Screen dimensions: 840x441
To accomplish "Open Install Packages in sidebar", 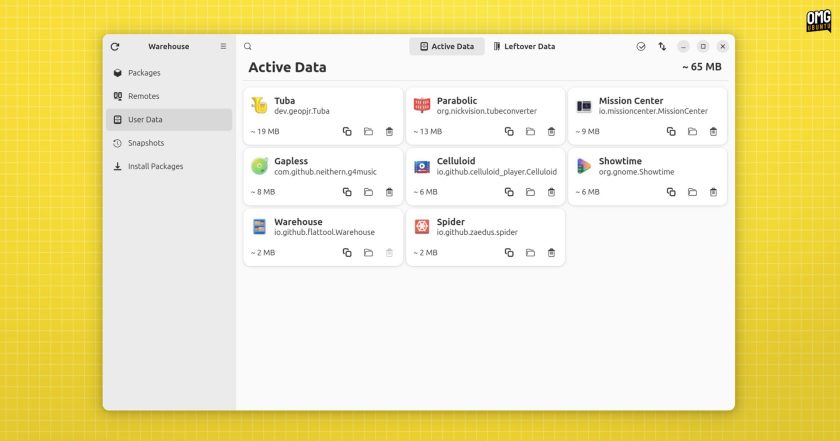I will coord(169,167).
